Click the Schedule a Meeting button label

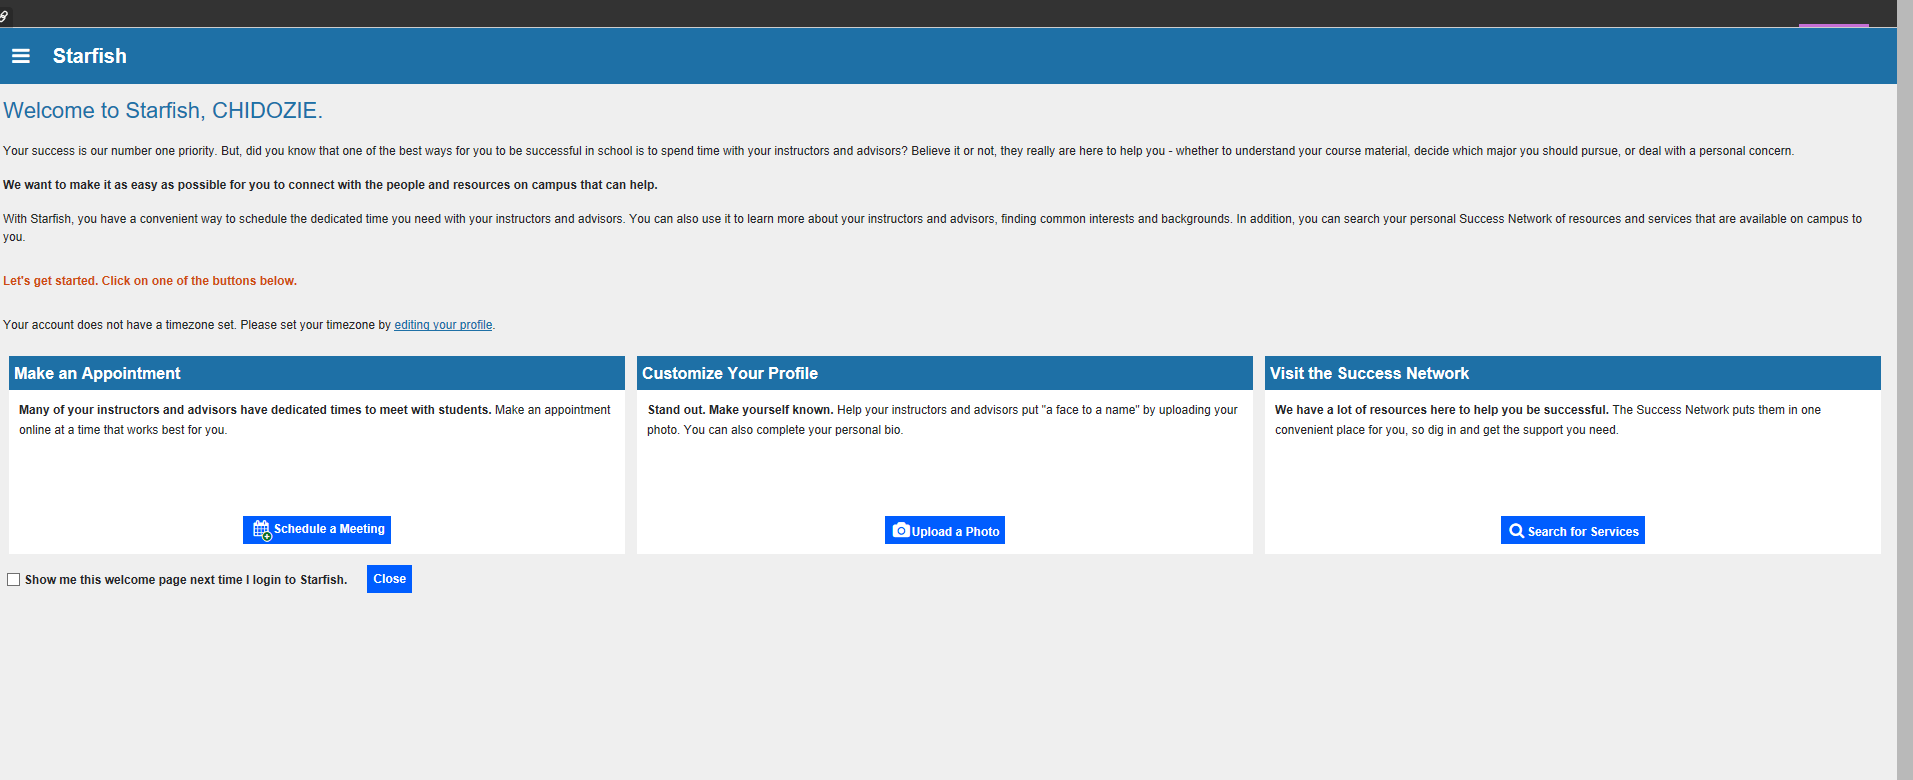click(329, 529)
